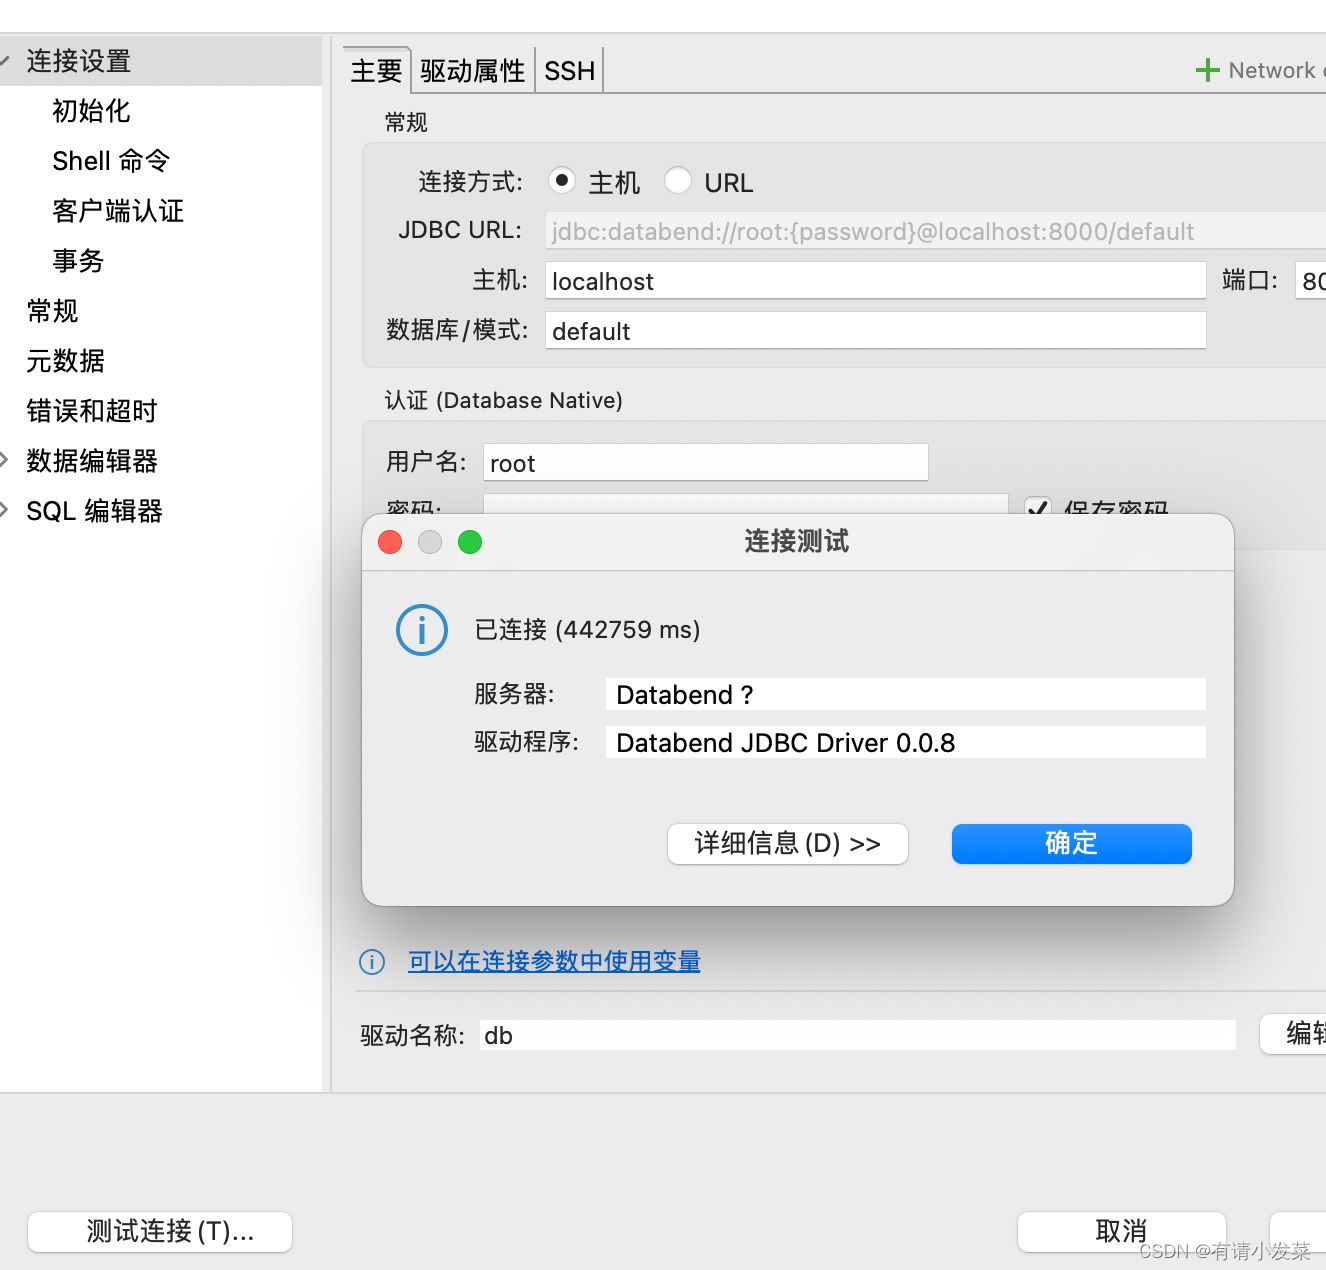Click the info icon beside the variables hint
The width and height of the screenshot is (1326, 1270).
click(371, 961)
